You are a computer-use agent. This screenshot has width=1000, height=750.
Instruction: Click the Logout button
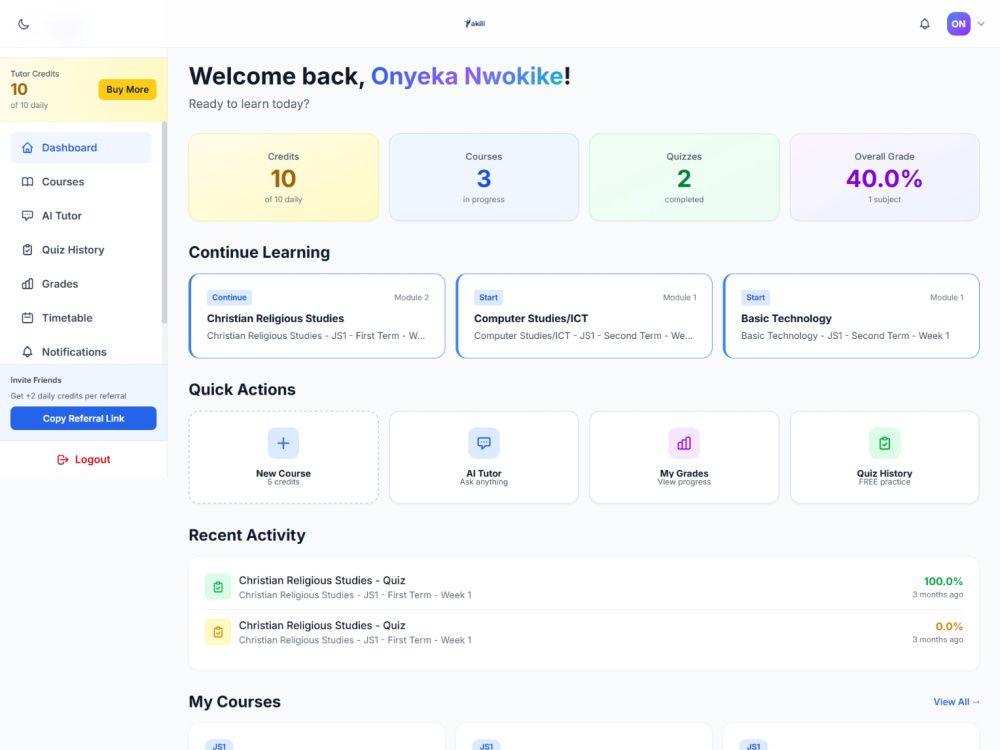click(84, 459)
